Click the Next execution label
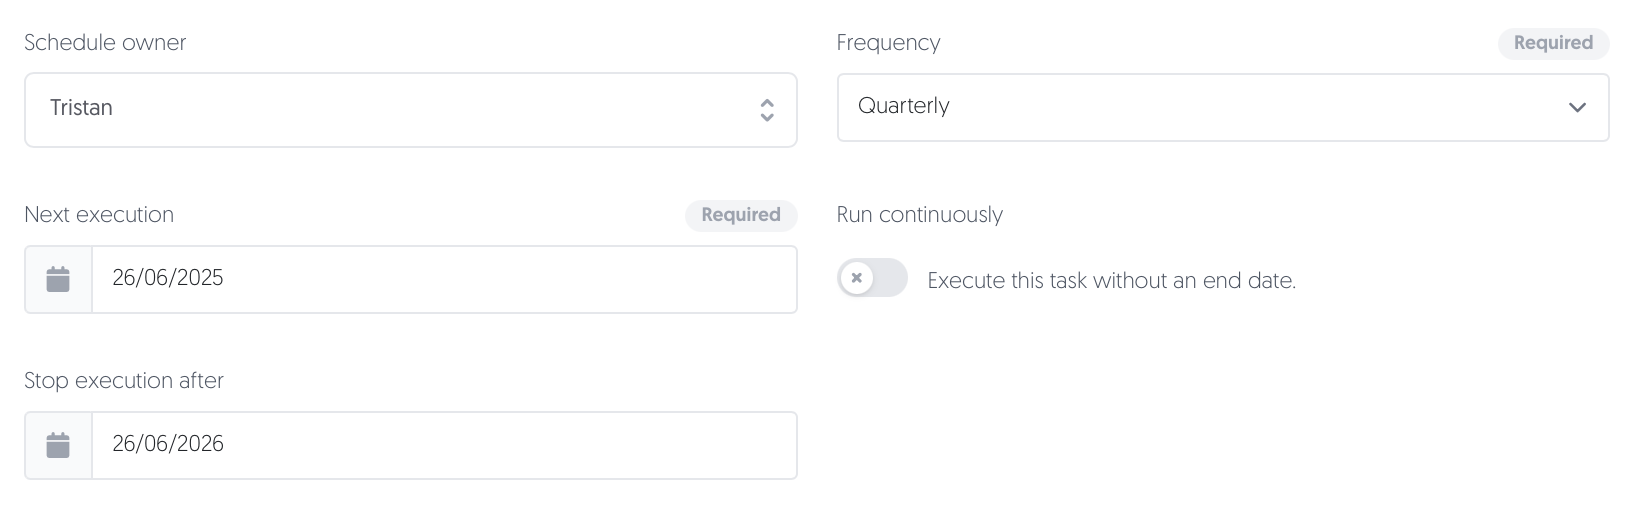The height and width of the screenshot is (520, 1626). [x=99, y=215]
